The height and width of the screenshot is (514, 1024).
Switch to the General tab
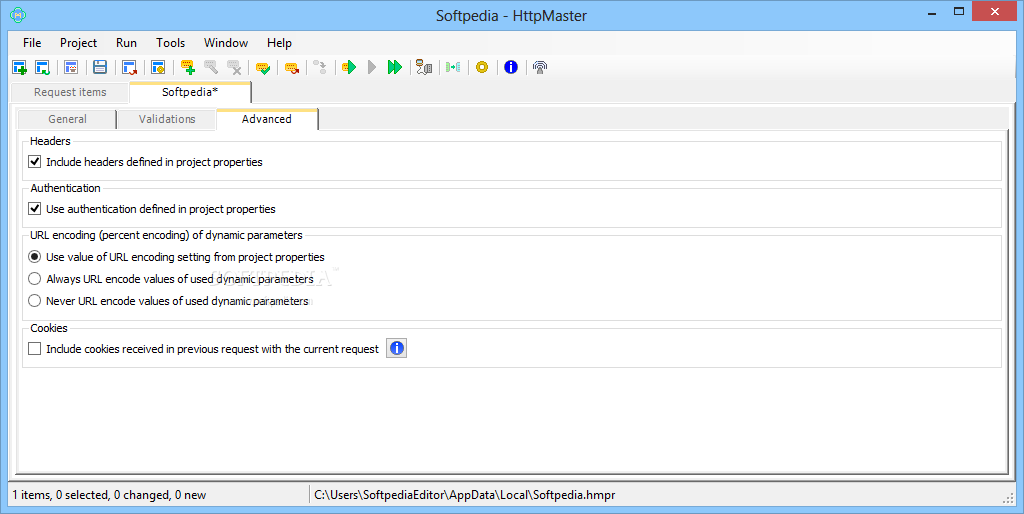tap(67, 120)
